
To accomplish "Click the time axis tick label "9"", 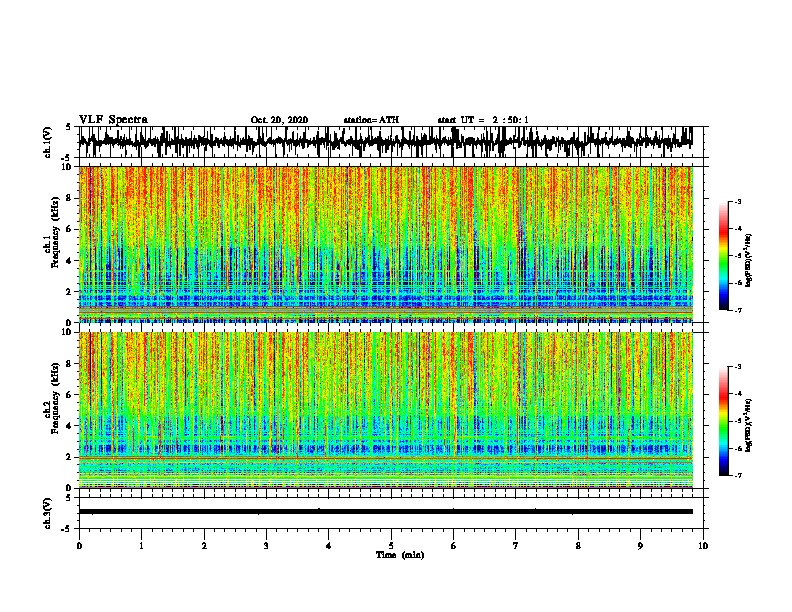I will (x=640, y=546).
